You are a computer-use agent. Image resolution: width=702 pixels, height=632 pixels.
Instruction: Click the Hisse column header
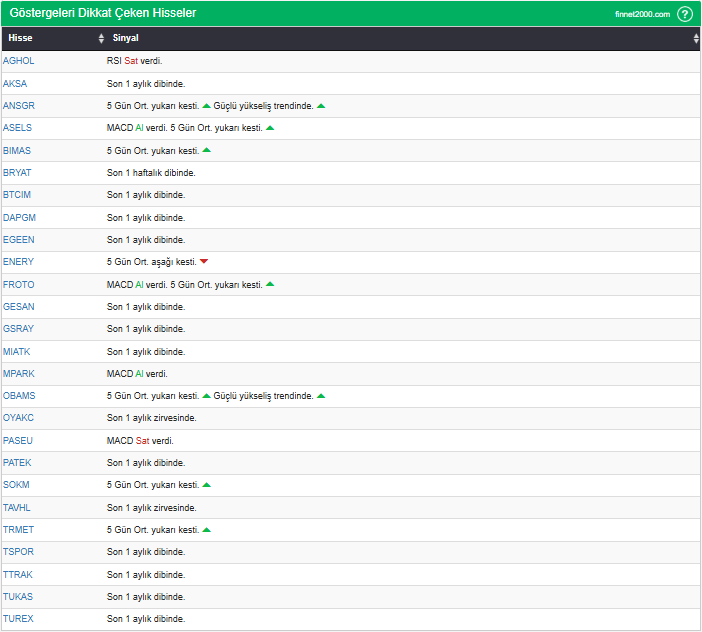click(x=21, y=39)
